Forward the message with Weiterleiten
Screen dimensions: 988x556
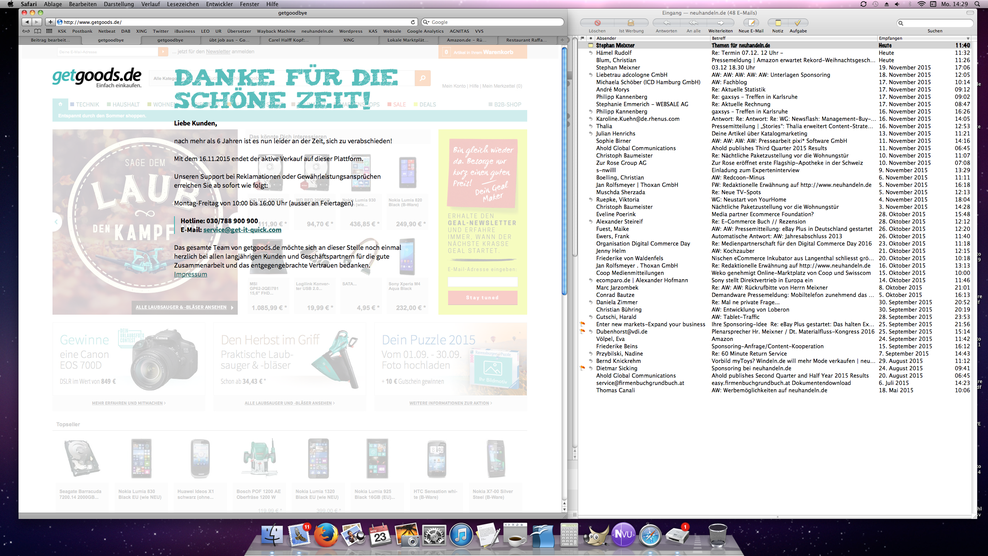point(720,23)
